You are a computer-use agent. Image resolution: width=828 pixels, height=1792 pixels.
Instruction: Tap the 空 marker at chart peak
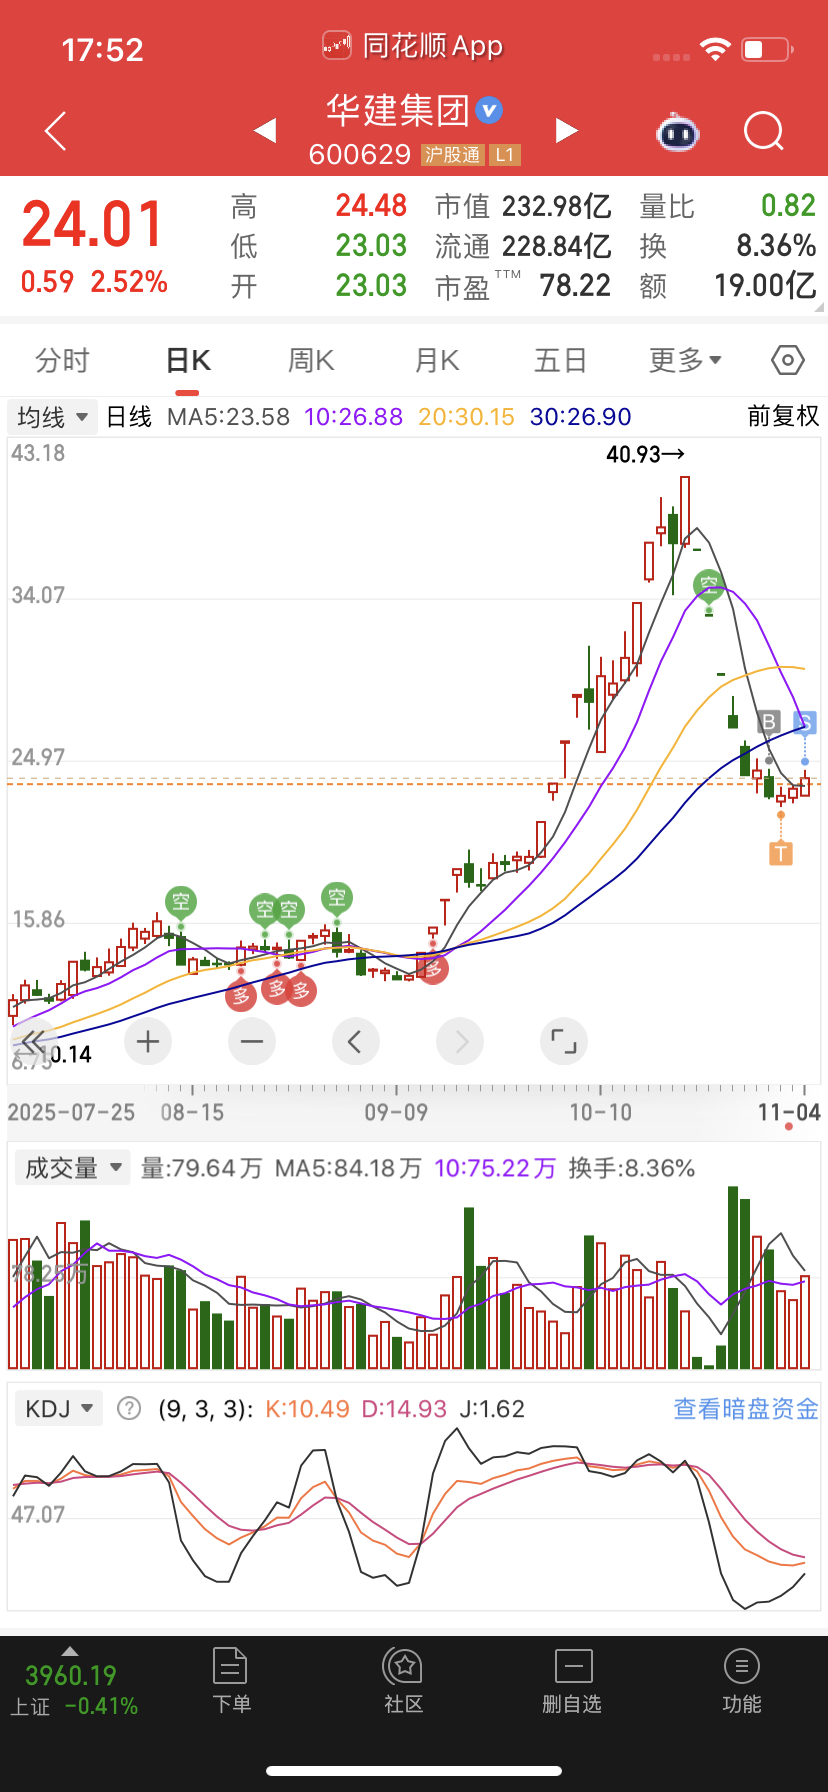click(x=709, y=584)
